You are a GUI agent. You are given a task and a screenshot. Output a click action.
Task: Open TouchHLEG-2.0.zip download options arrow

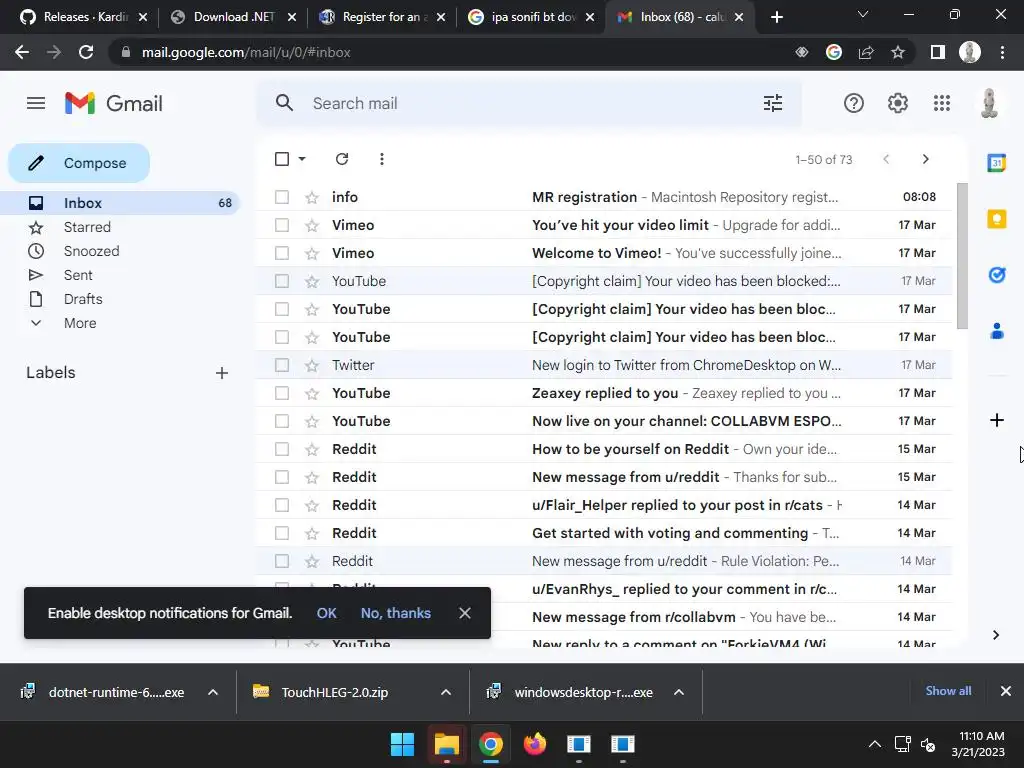[446, 692]
